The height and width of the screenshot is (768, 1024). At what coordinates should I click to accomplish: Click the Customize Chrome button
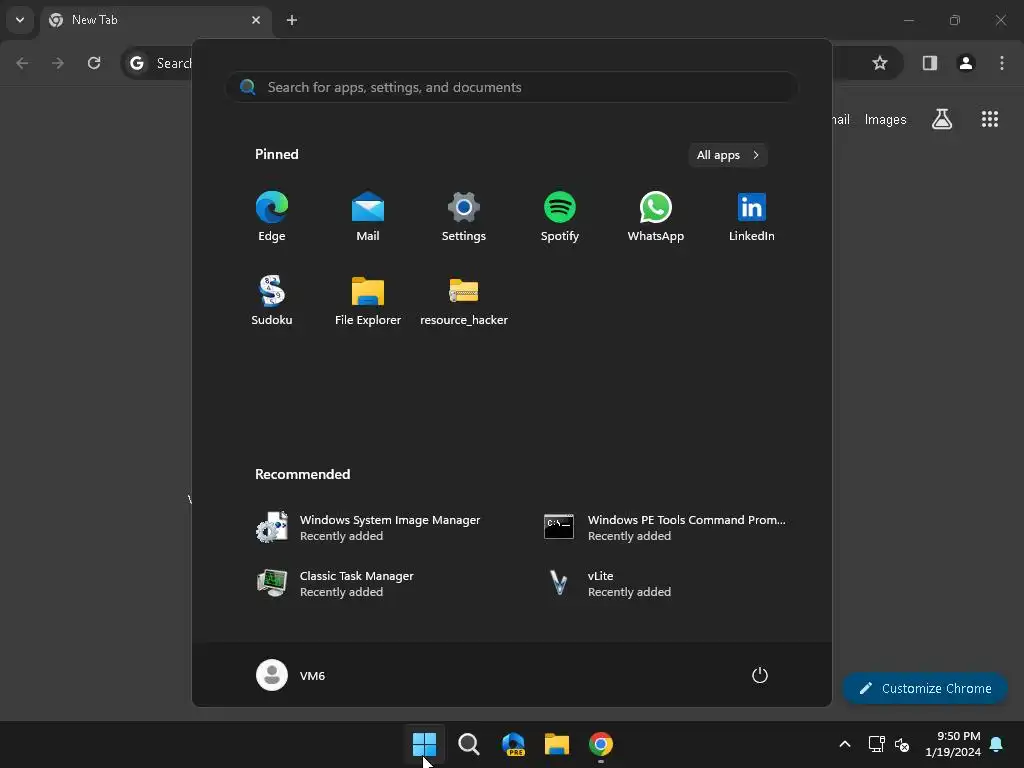point(925,688)
